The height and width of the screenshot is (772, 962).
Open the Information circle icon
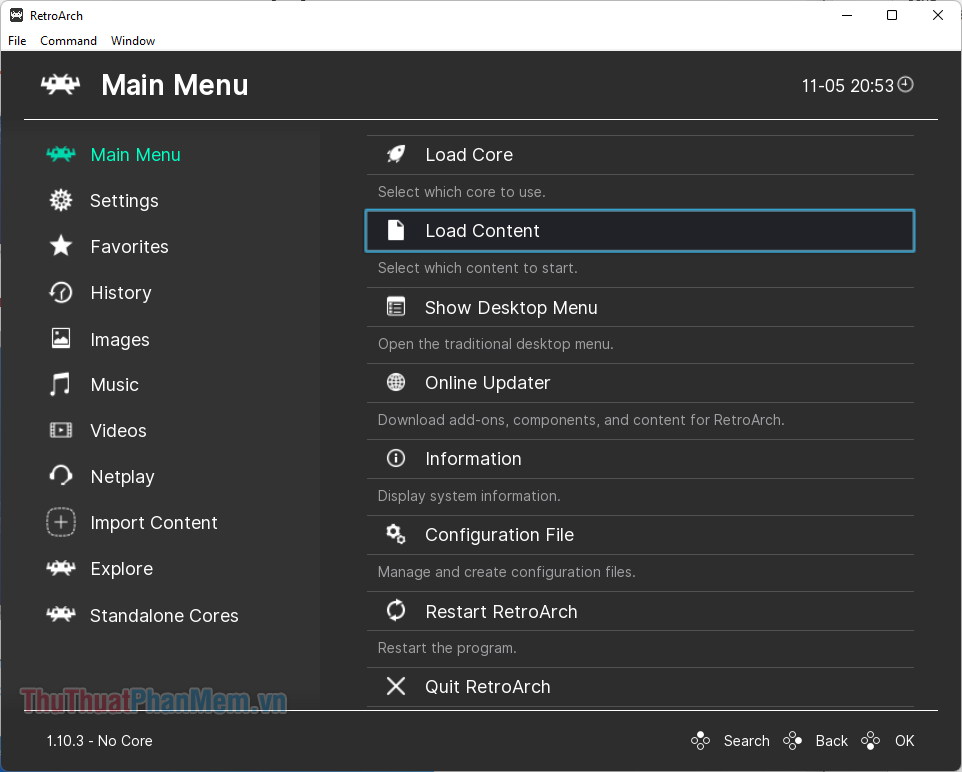[x=395, y=458]
